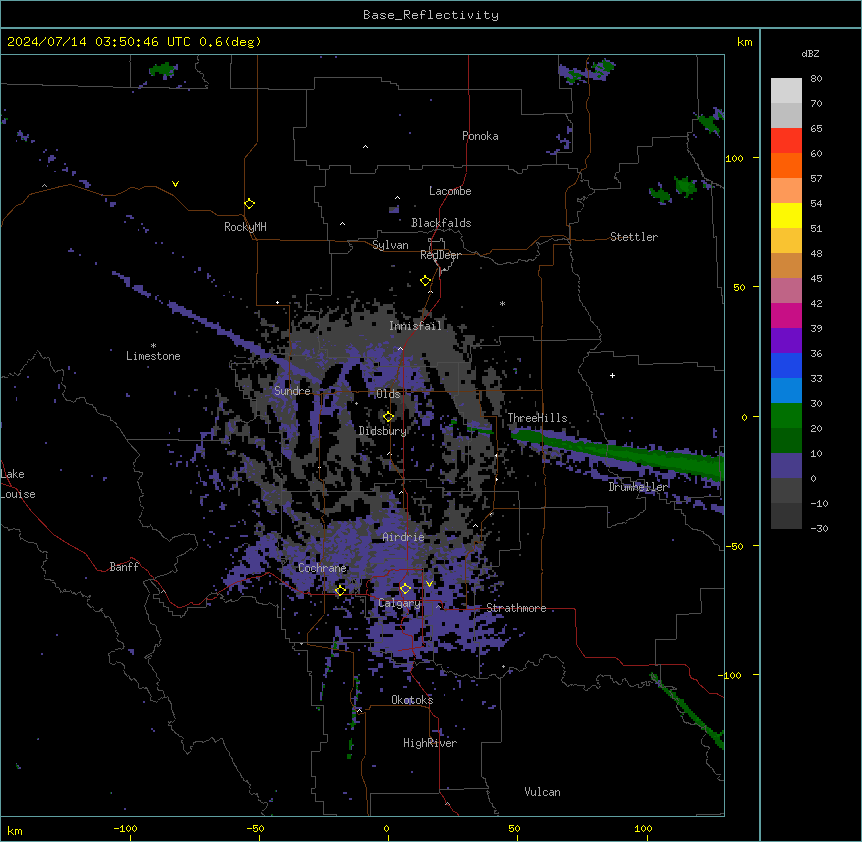Image resolution: width=862 pixels, height=842 pixels.
Task: Click the white asterisk marker above Limestone
Action: (x=153, y=345)
